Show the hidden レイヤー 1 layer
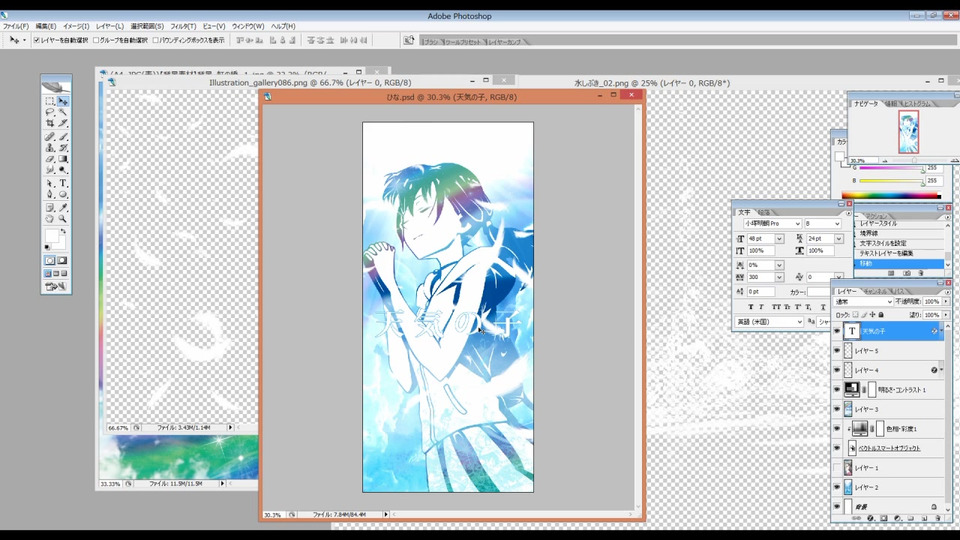The image size is (960, 540). pyautogui.click(x=837, y=468)
